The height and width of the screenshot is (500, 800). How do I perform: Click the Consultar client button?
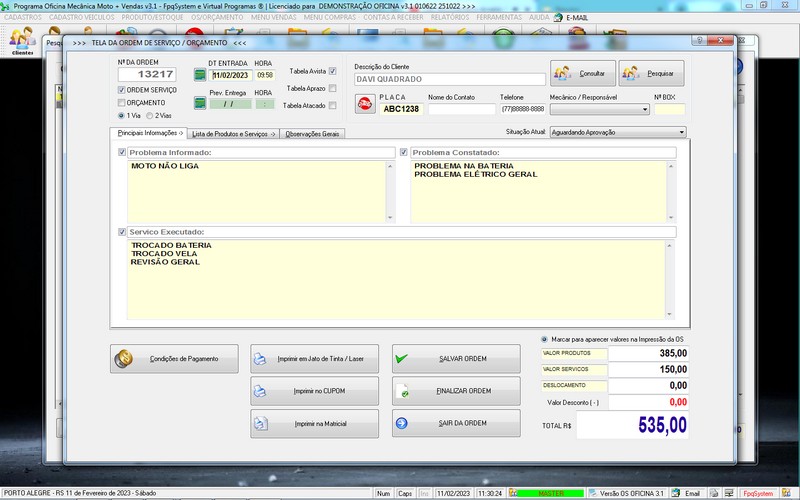pos(583,73)
